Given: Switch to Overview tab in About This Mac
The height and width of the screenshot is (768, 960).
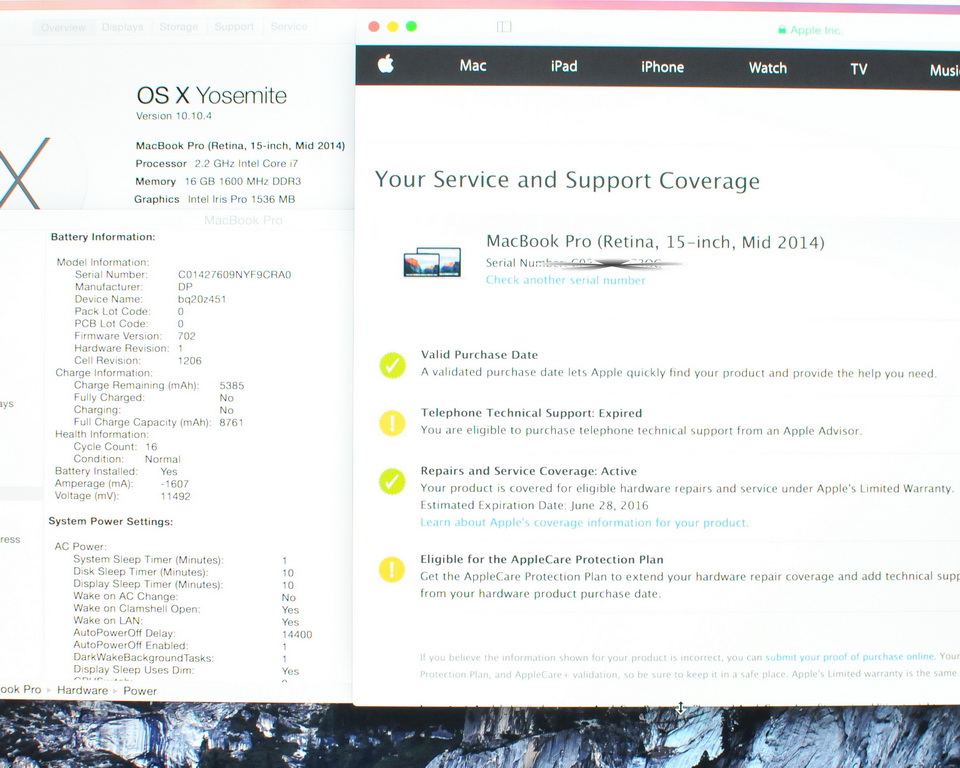Looking at the screenshot, I should point(63,27).
